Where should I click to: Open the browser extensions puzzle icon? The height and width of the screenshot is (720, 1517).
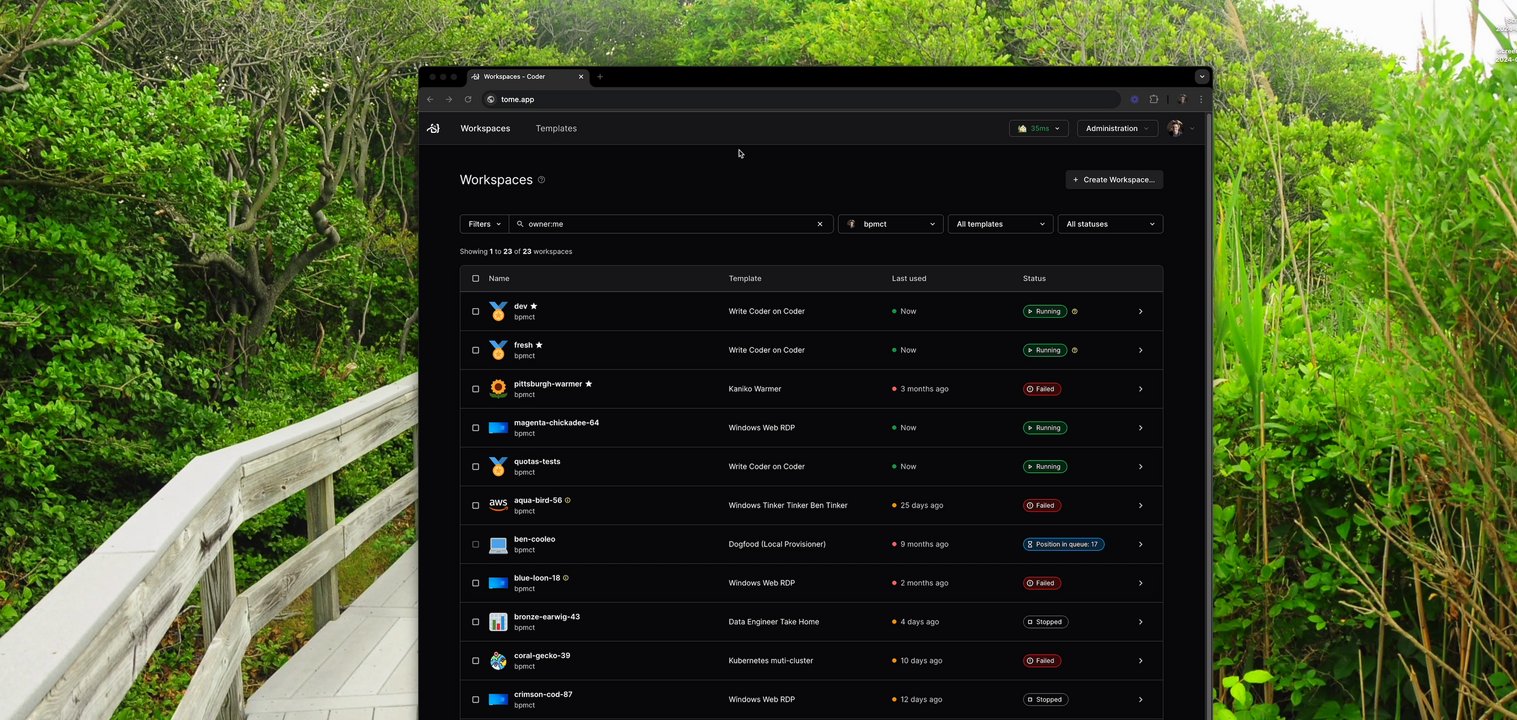(1153, 99)
